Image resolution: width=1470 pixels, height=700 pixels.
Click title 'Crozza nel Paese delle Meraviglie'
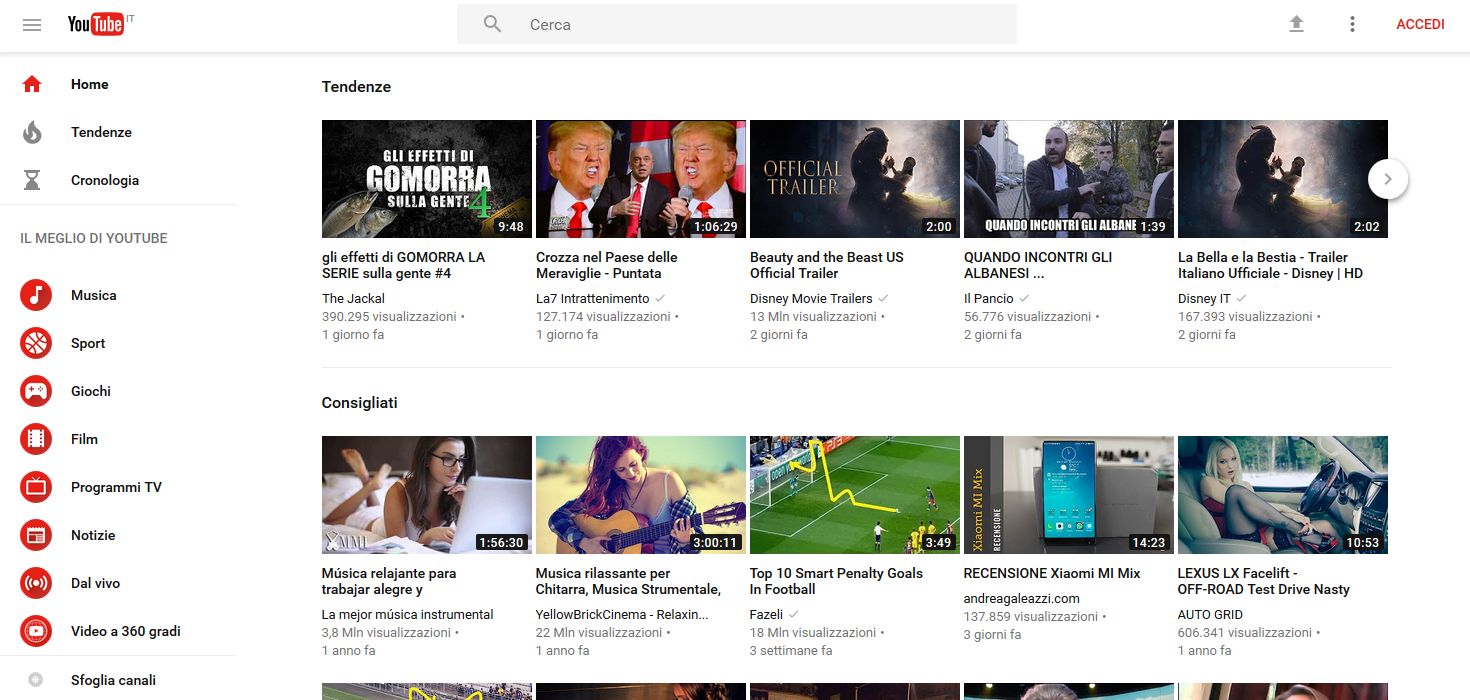coord(607,265)
